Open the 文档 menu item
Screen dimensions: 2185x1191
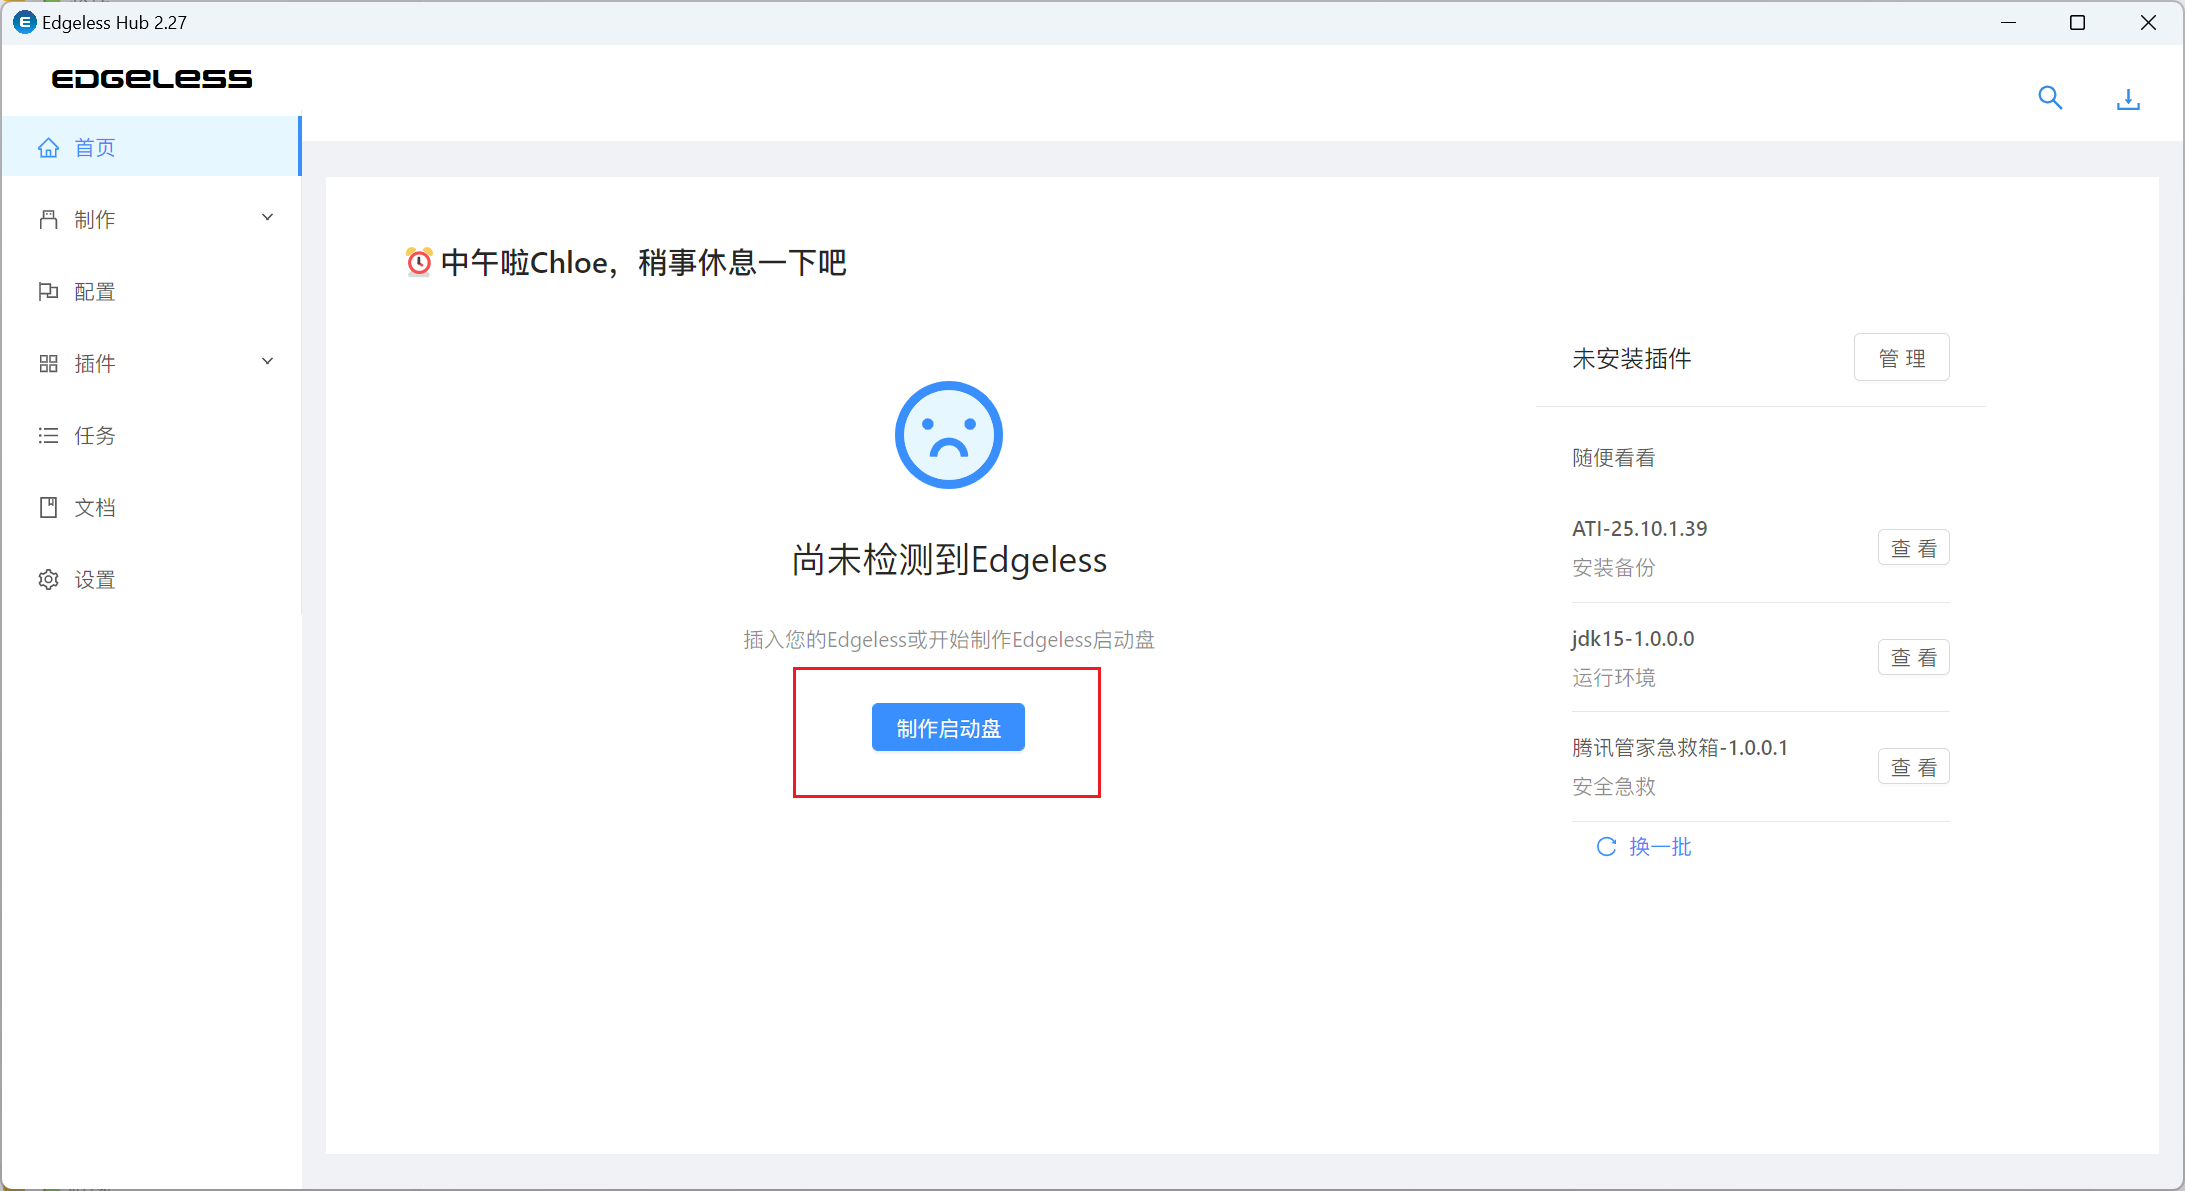coord(150,507)
